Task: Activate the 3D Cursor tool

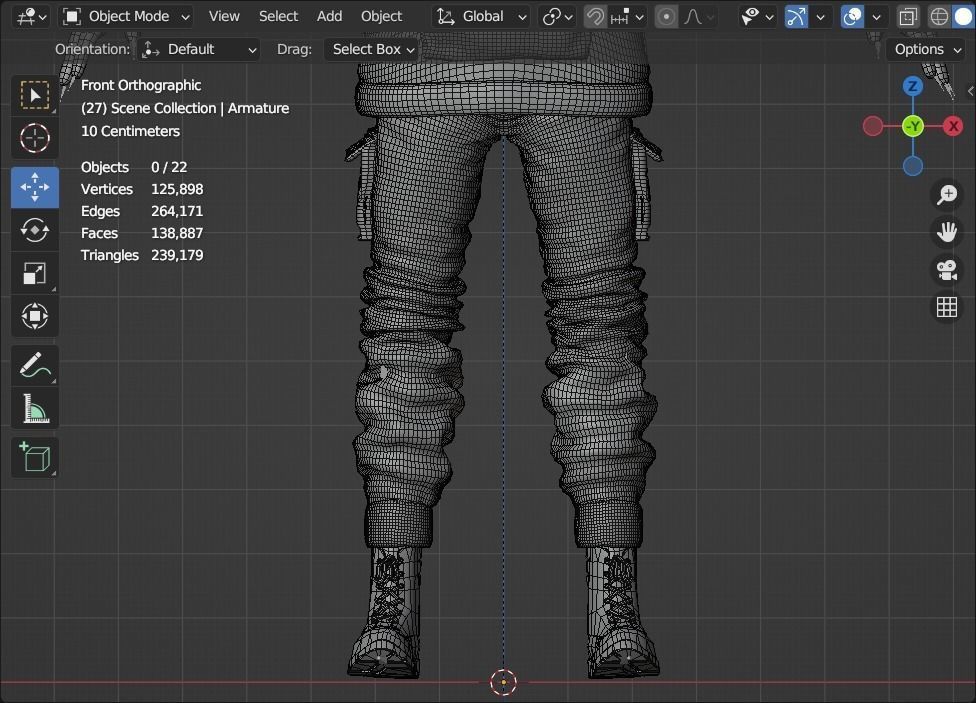Action: (x=35, y=138)
